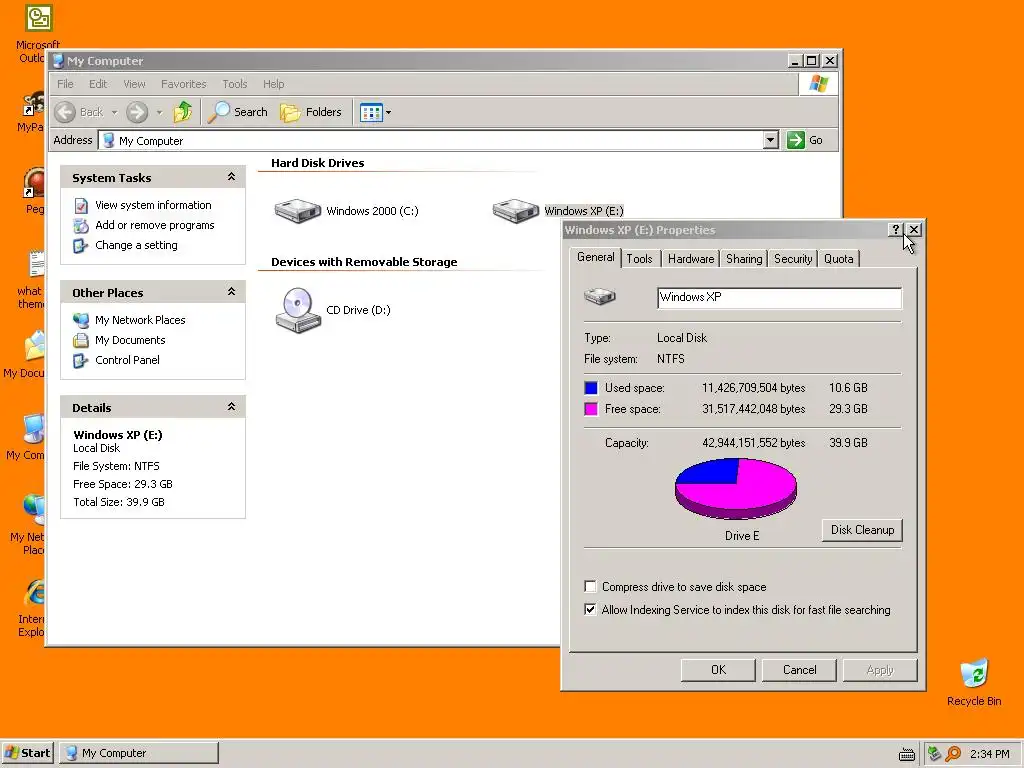Screen dimensions: 1024x768
Task: Select the Windows 2000 (C:) drive icon
Action: click(x=297, y=210)
